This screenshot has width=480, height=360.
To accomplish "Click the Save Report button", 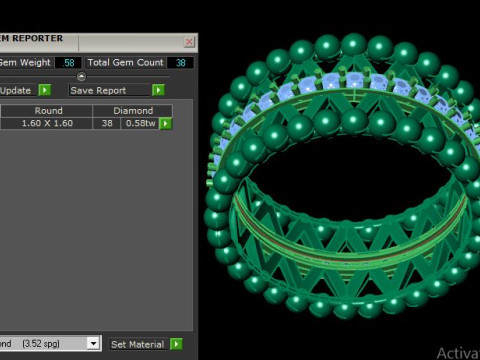I will click(110, 90).
